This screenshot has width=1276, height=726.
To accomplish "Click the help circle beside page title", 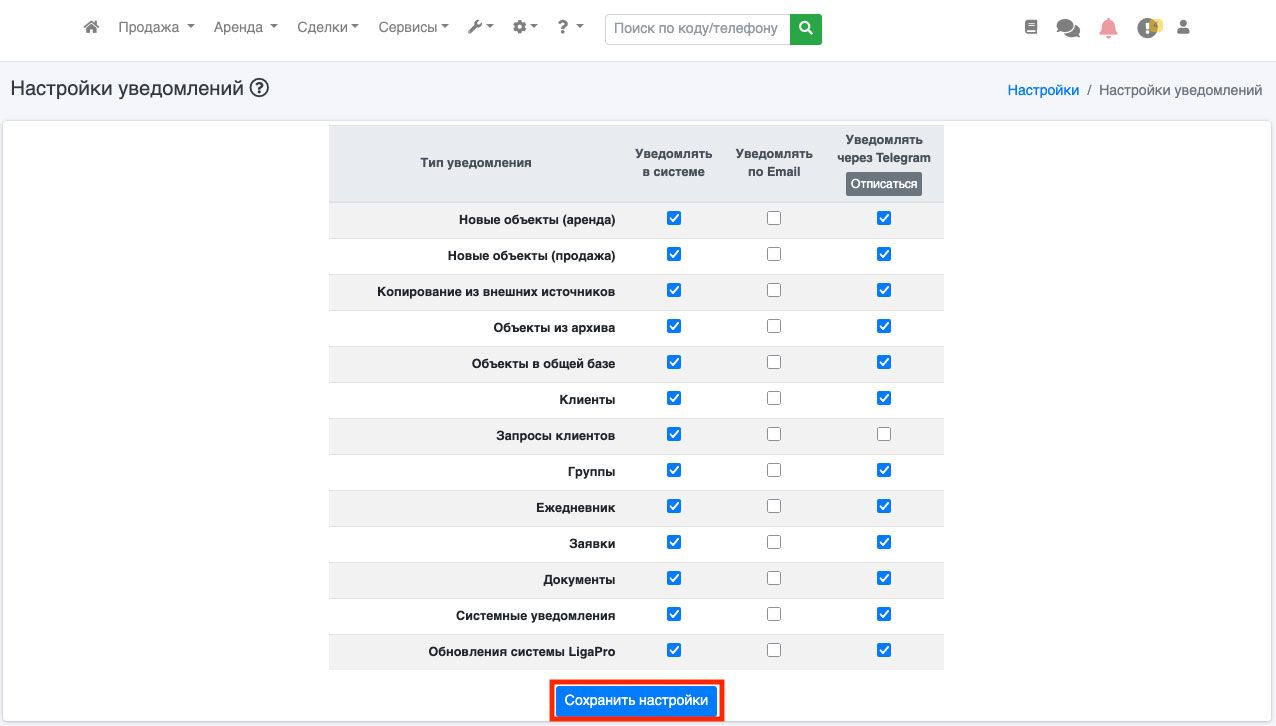I will [260, 88].
